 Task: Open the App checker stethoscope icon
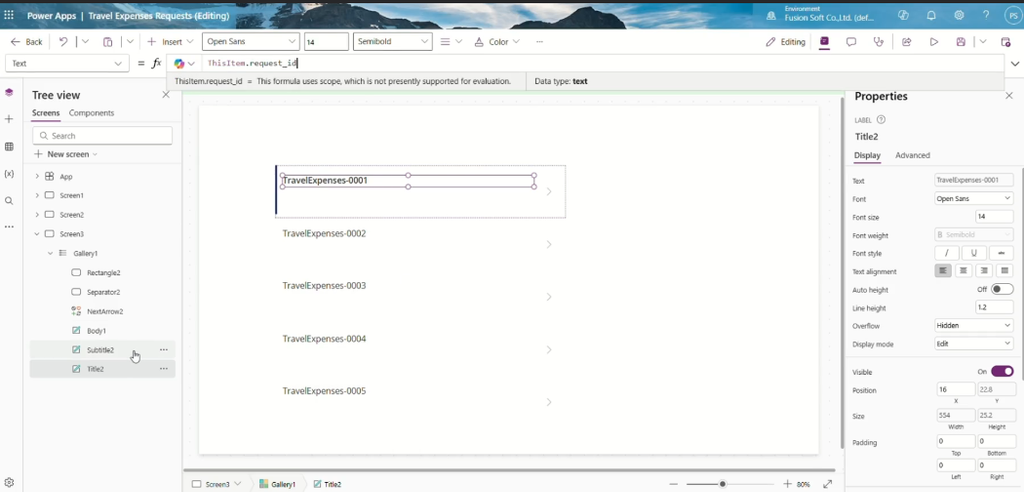(x=878, y=42)
